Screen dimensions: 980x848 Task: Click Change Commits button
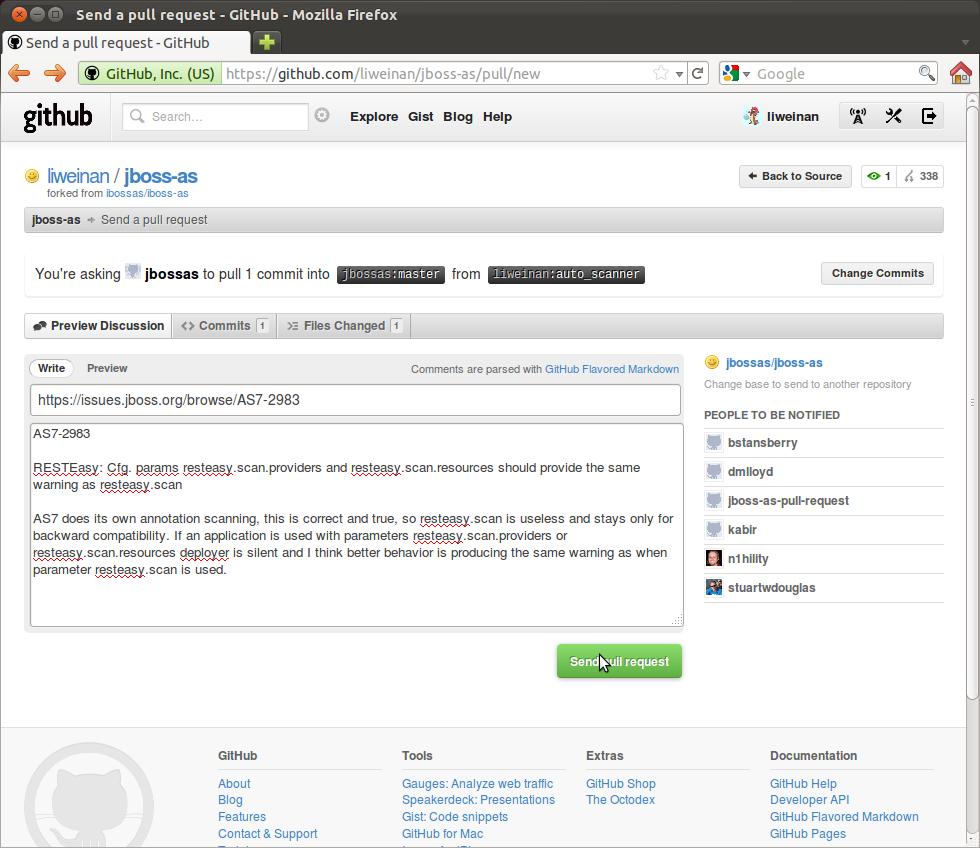(877, 273)
